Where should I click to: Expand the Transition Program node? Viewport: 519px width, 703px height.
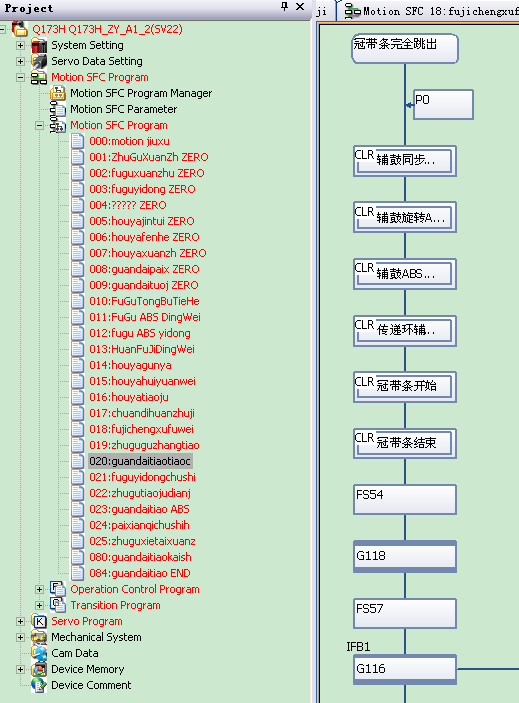39,605
